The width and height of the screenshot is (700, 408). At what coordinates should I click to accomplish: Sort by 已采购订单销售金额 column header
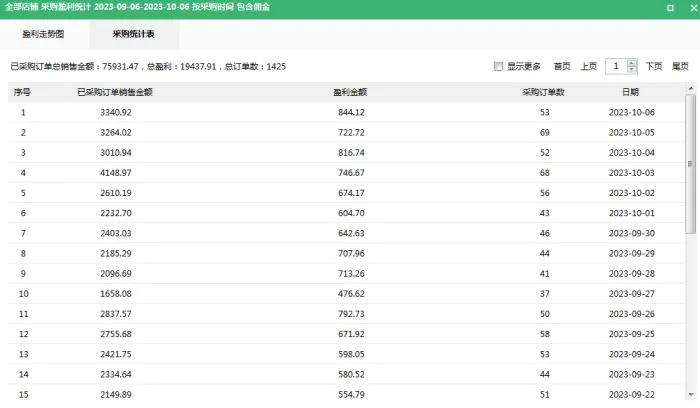click(x=115, y=92)
